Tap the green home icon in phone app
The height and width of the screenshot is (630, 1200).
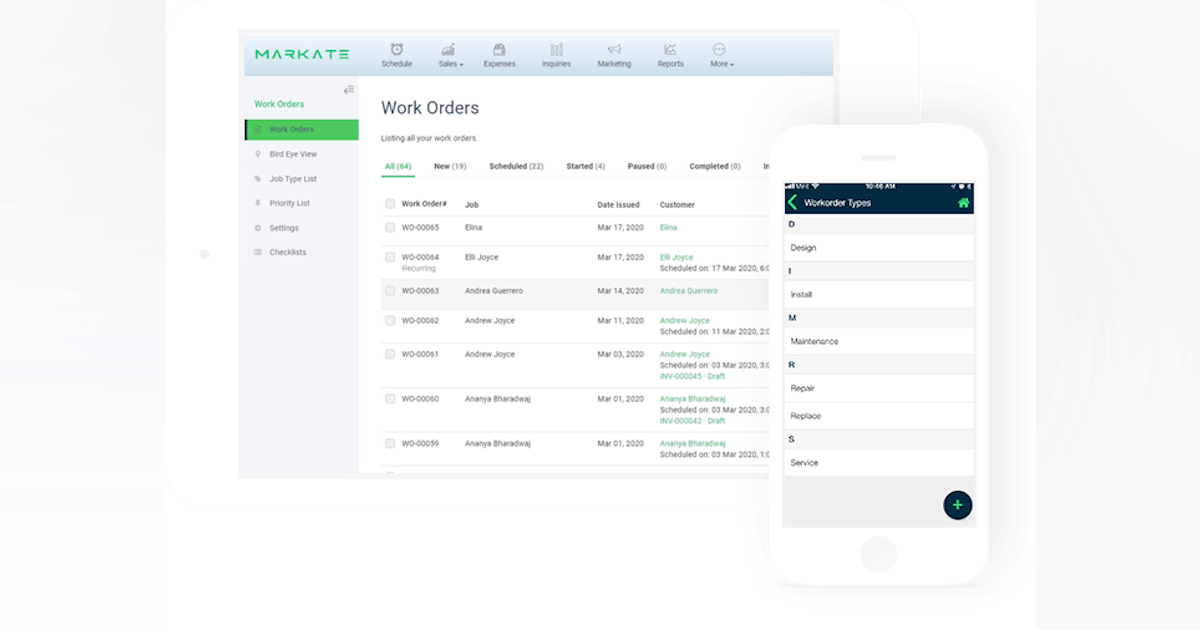[x=964, y=202]
